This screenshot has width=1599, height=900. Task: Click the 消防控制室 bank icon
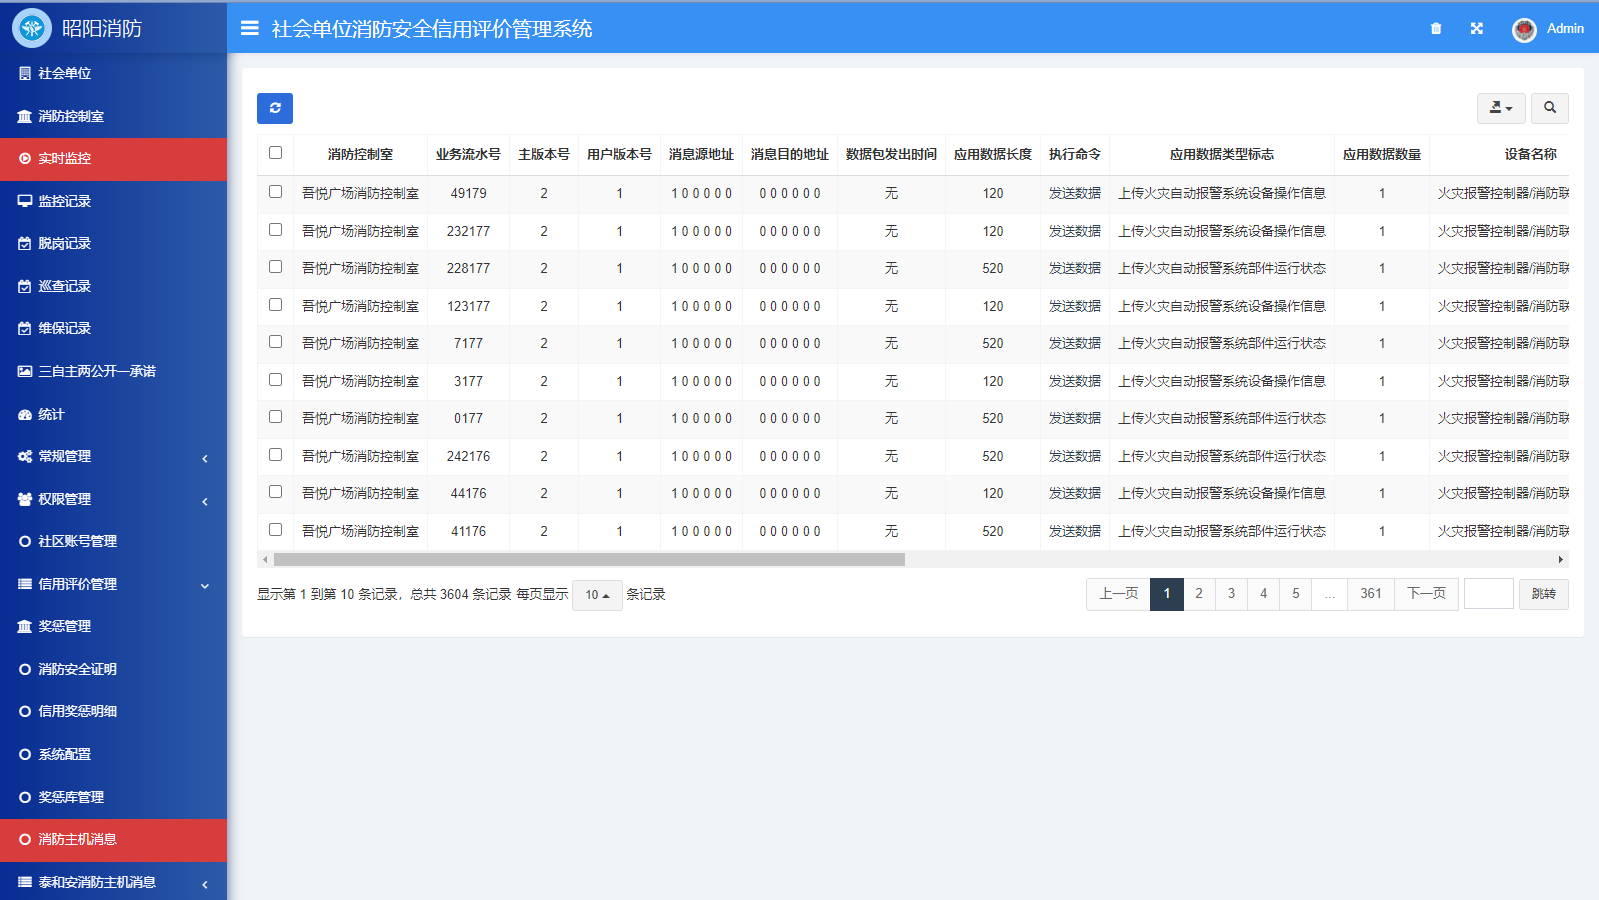pos(25,116)
